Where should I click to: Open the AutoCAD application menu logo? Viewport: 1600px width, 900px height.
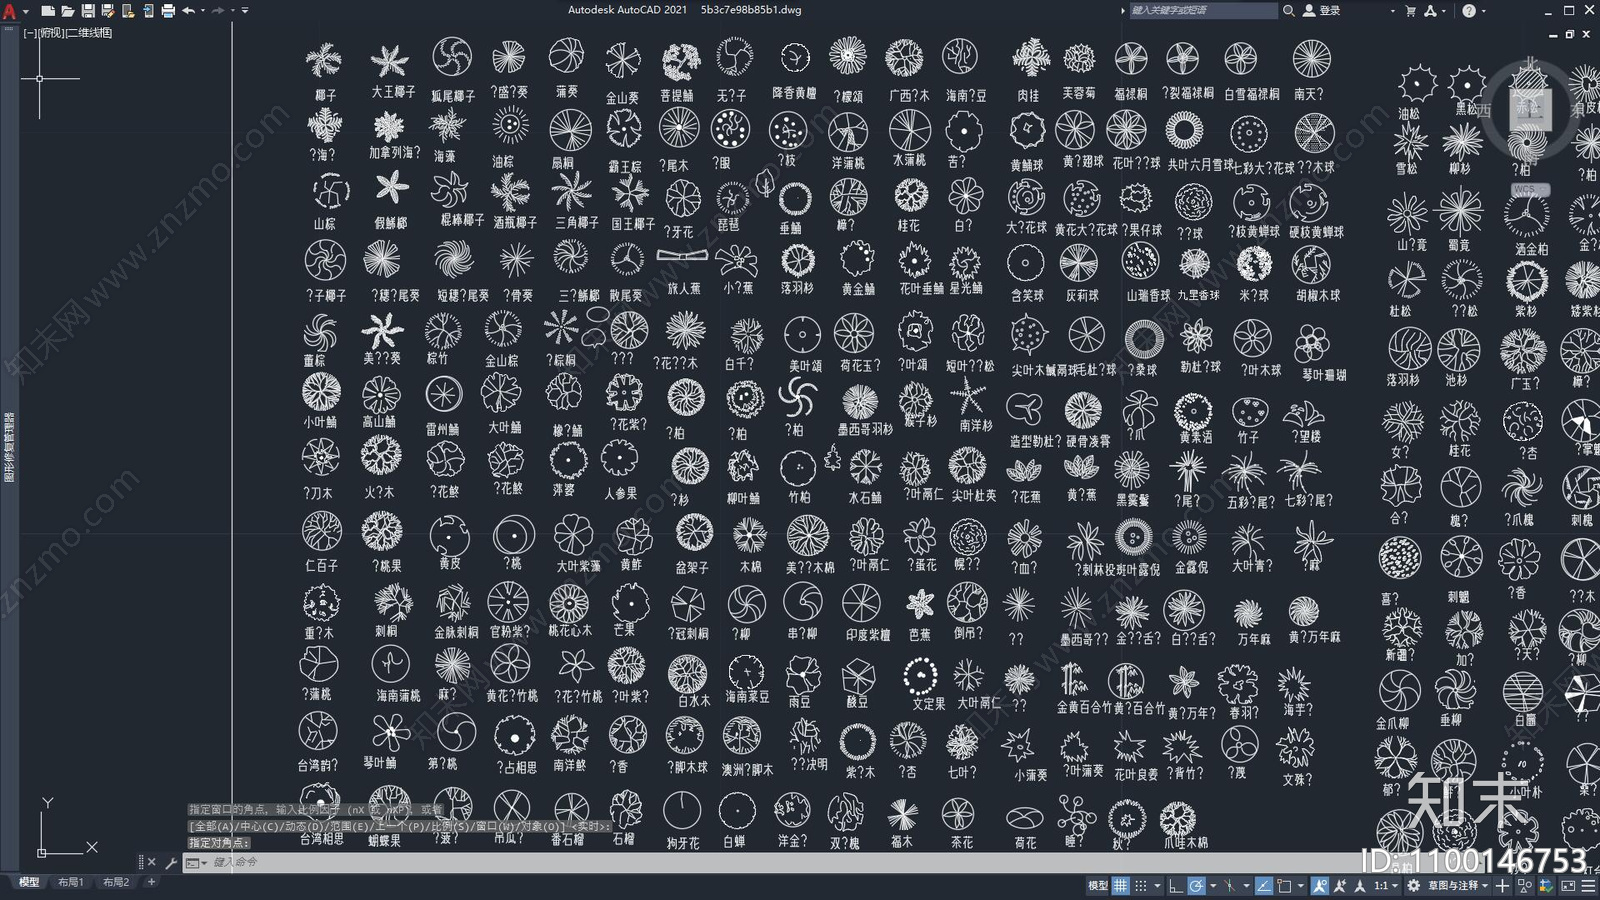[x=10, y=10]
